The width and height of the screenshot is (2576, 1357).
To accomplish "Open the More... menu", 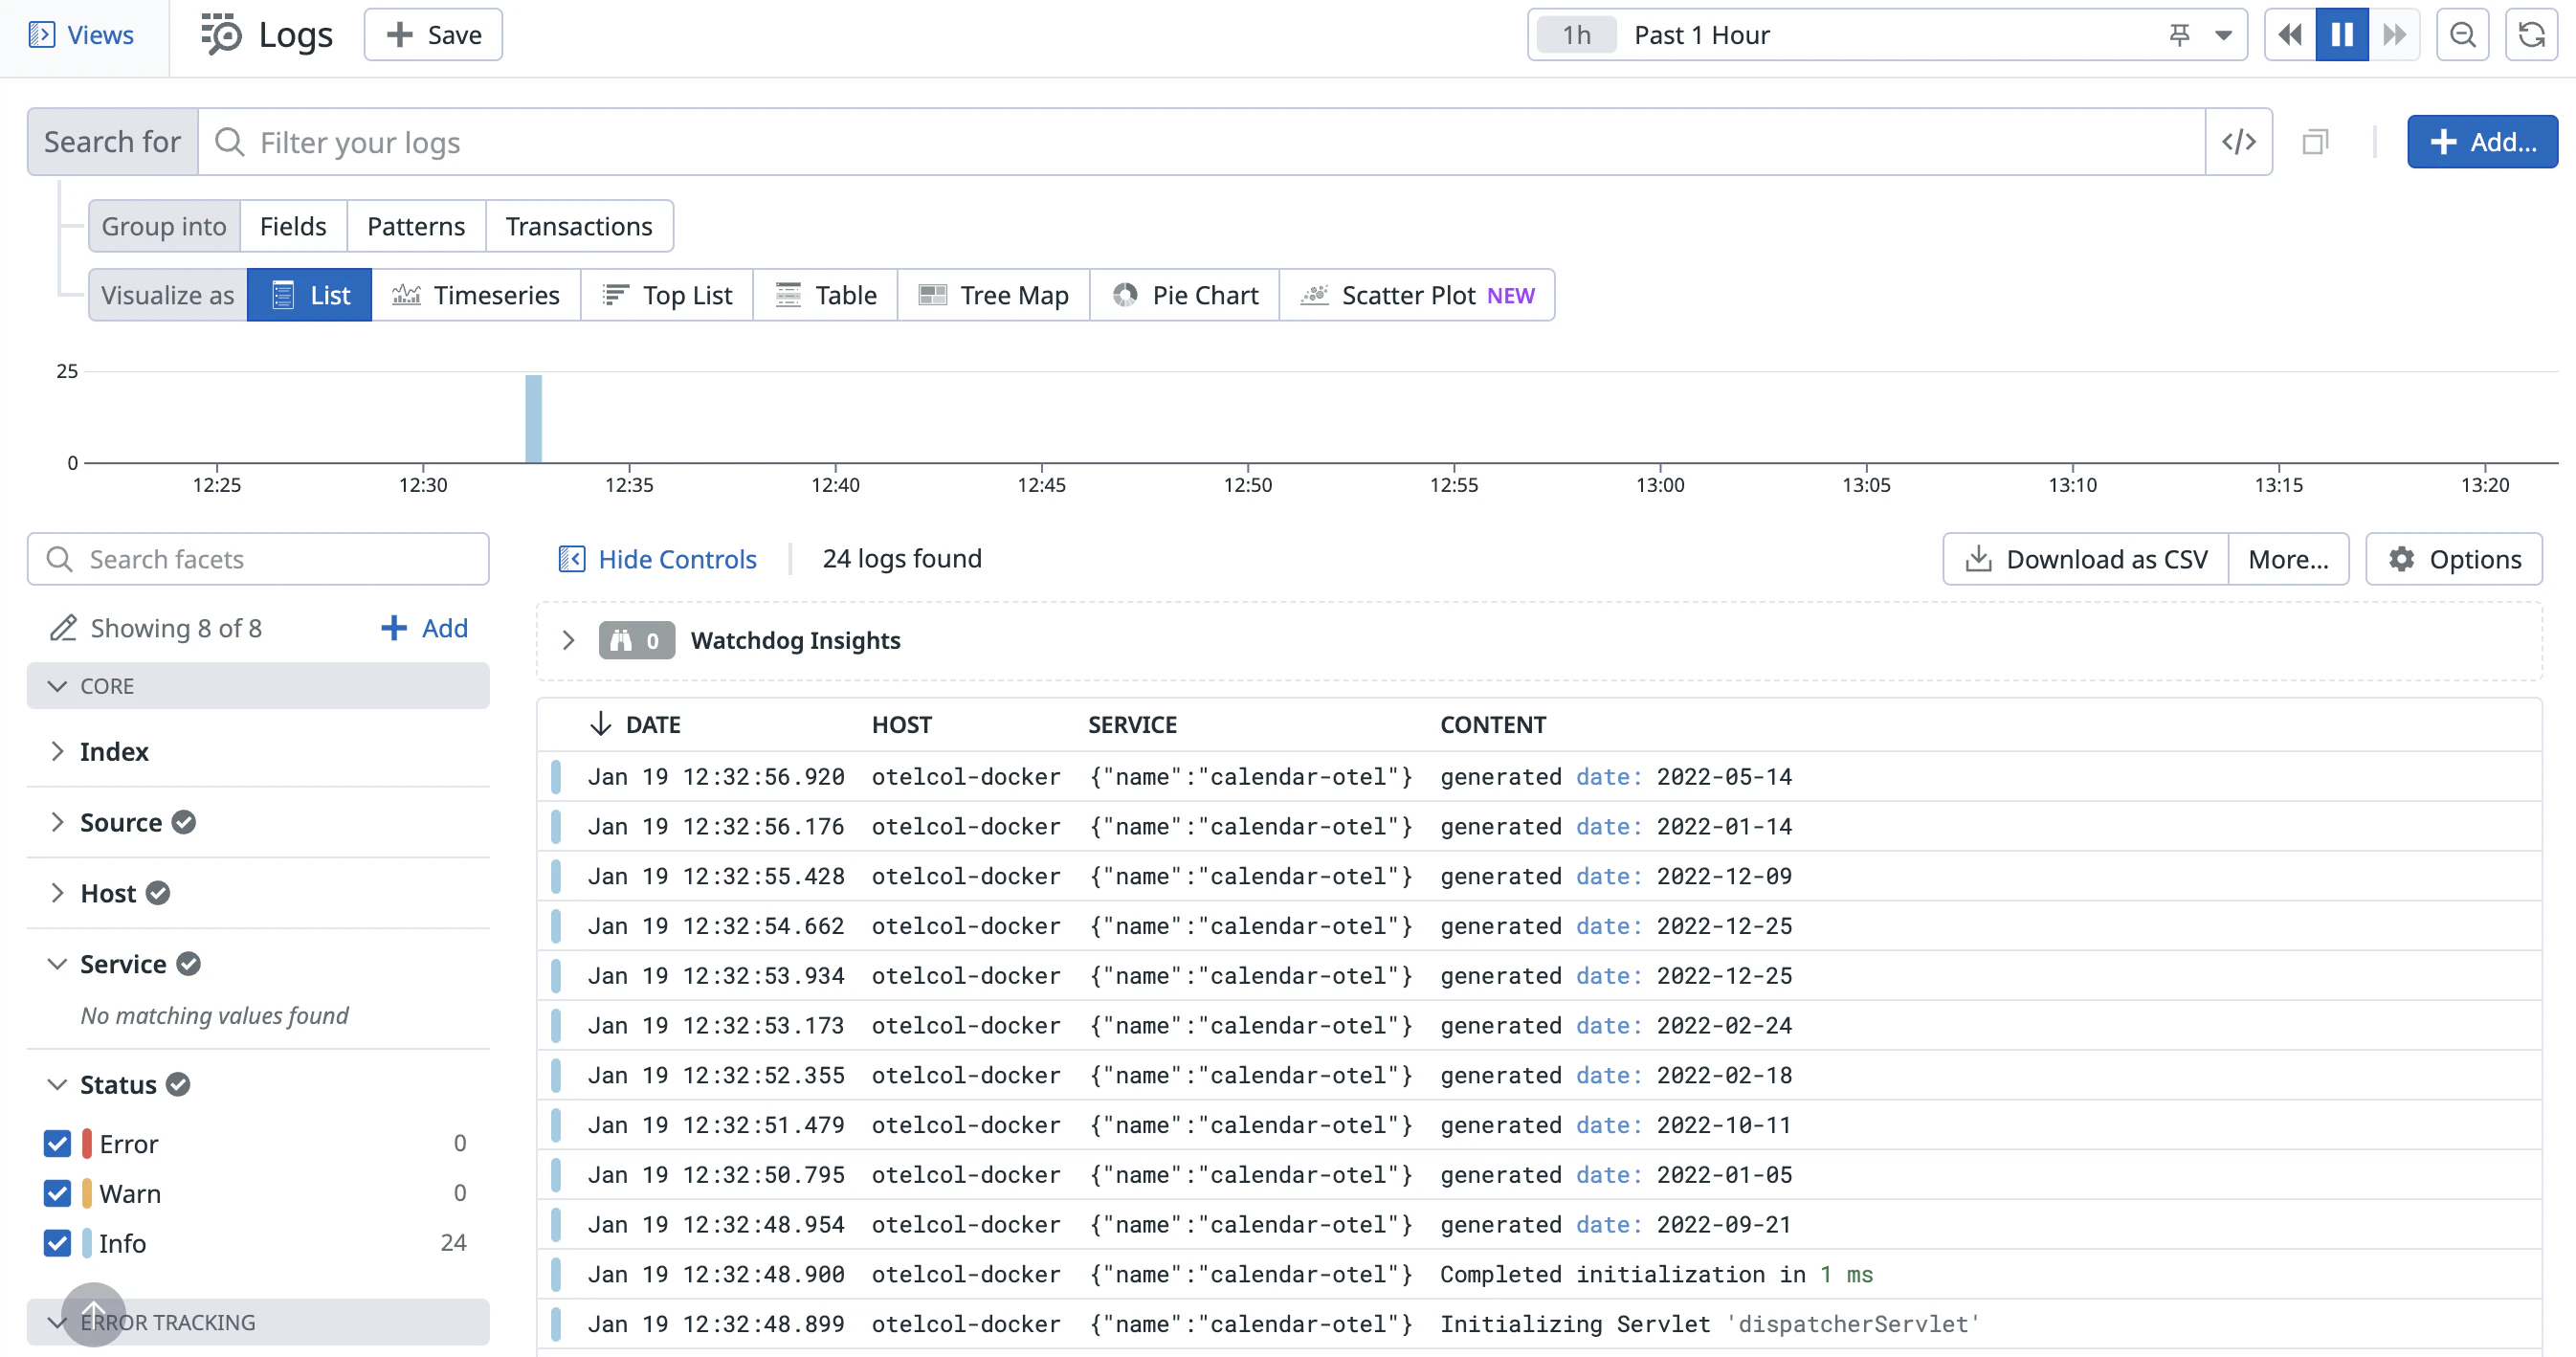I will tap(2288, 559).
